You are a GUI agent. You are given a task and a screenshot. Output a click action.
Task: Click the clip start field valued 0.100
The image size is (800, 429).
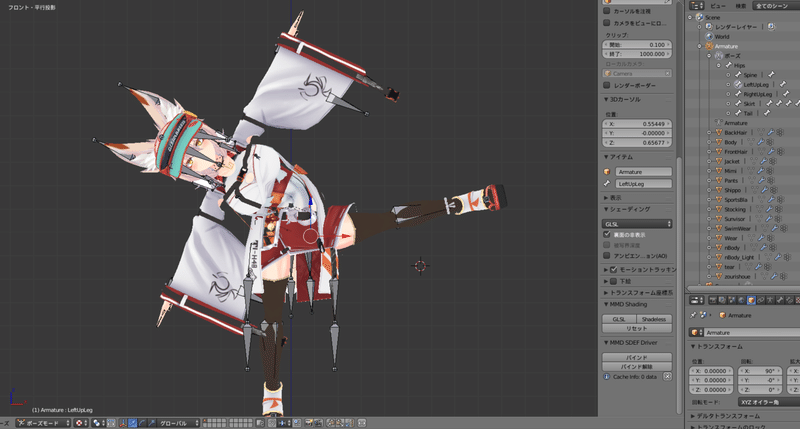click(x=637, y=45)
